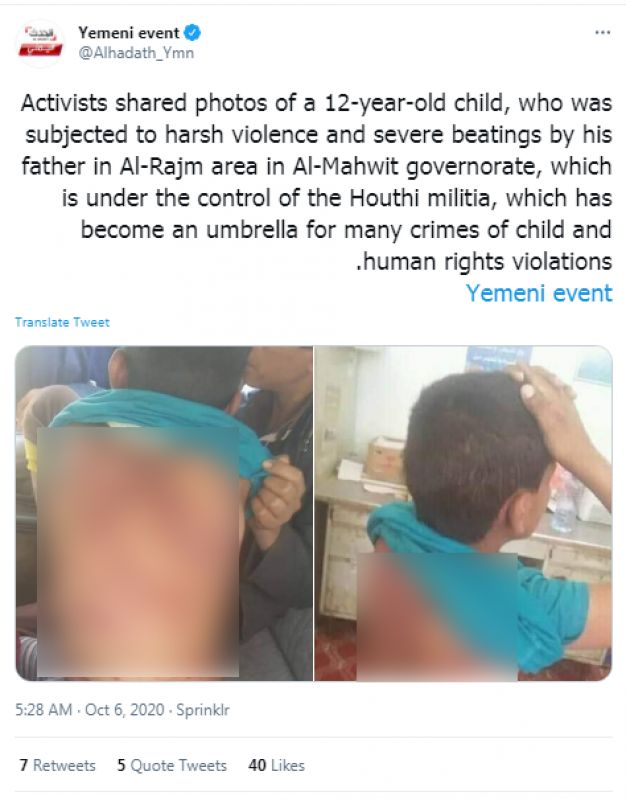View the 5 Quote Tweets list
The width and height of the screenshot is (626, 800).
[x=172, y=765]
